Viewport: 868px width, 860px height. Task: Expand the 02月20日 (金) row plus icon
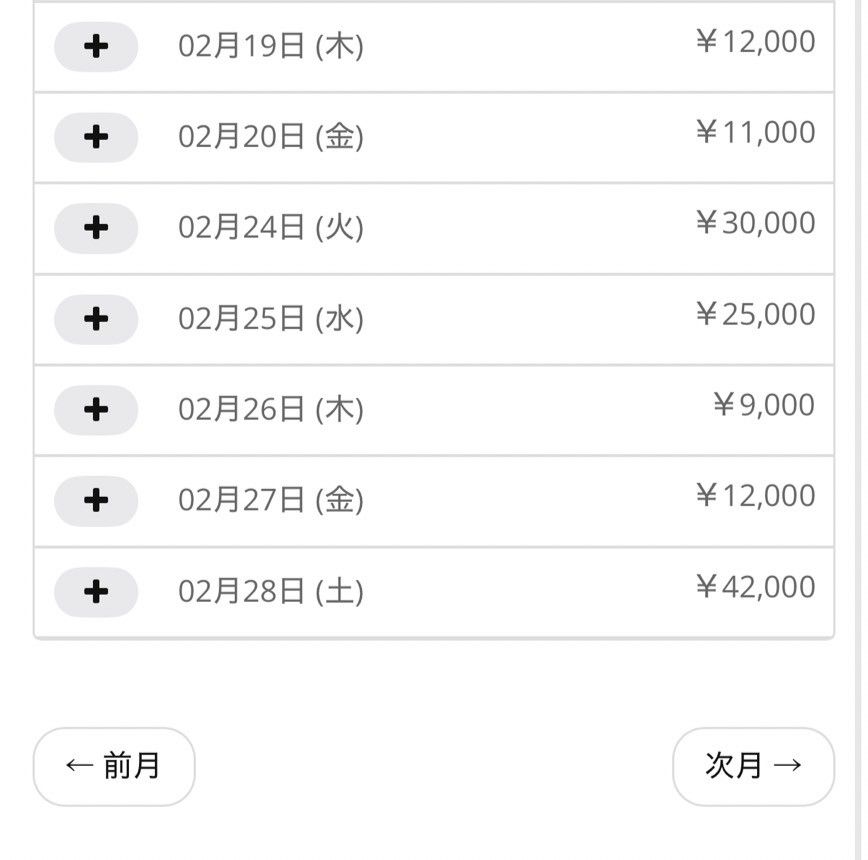tap(96, 138)
